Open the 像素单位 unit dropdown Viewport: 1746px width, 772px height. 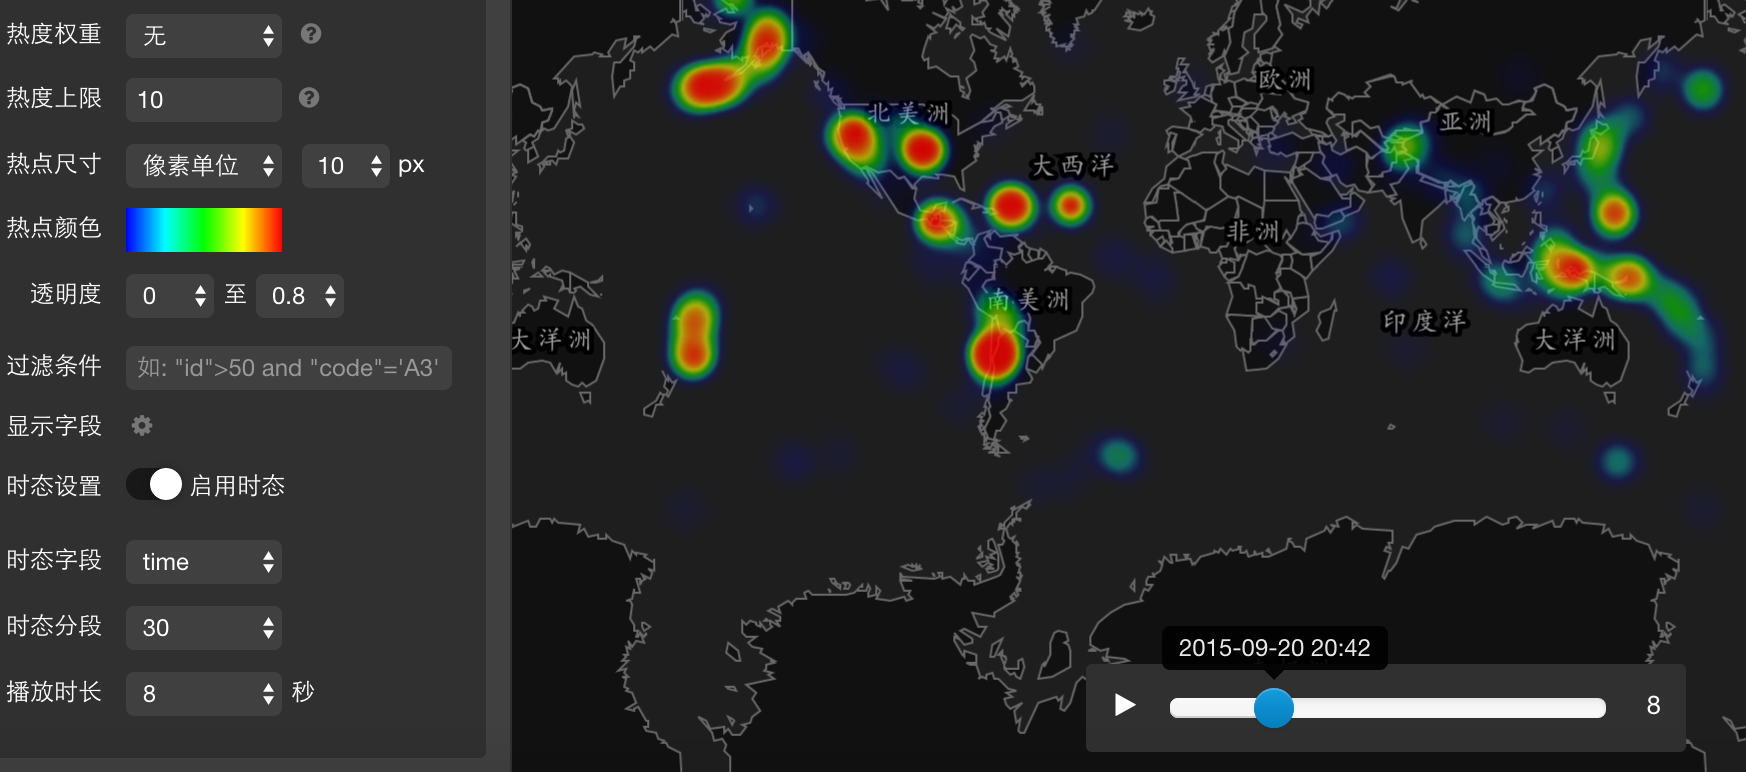204,165
